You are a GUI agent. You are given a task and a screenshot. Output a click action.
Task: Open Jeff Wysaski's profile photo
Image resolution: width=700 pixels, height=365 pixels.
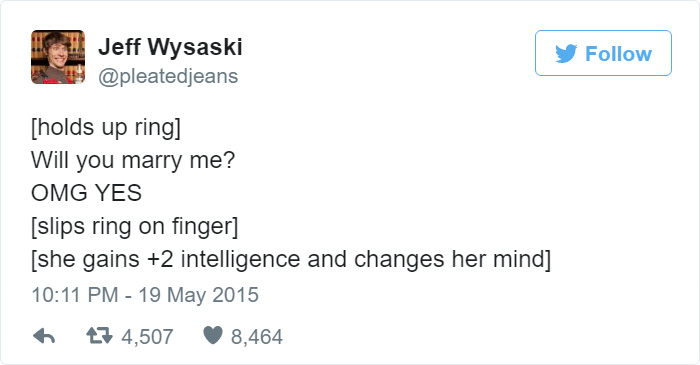58,57
